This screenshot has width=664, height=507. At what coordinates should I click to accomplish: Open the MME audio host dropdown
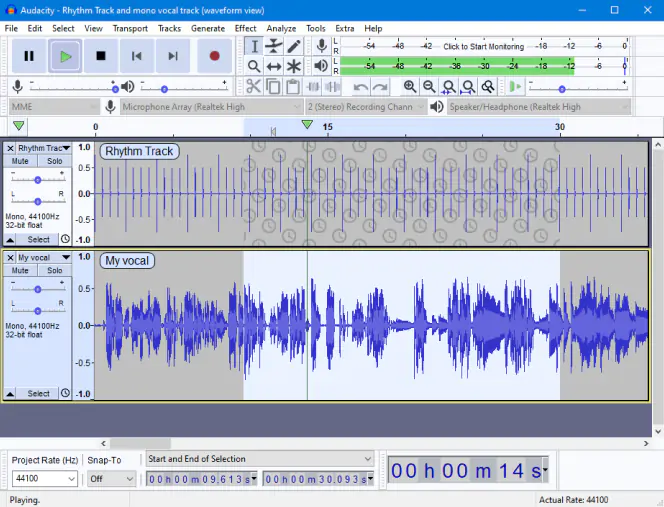point(54,107)
